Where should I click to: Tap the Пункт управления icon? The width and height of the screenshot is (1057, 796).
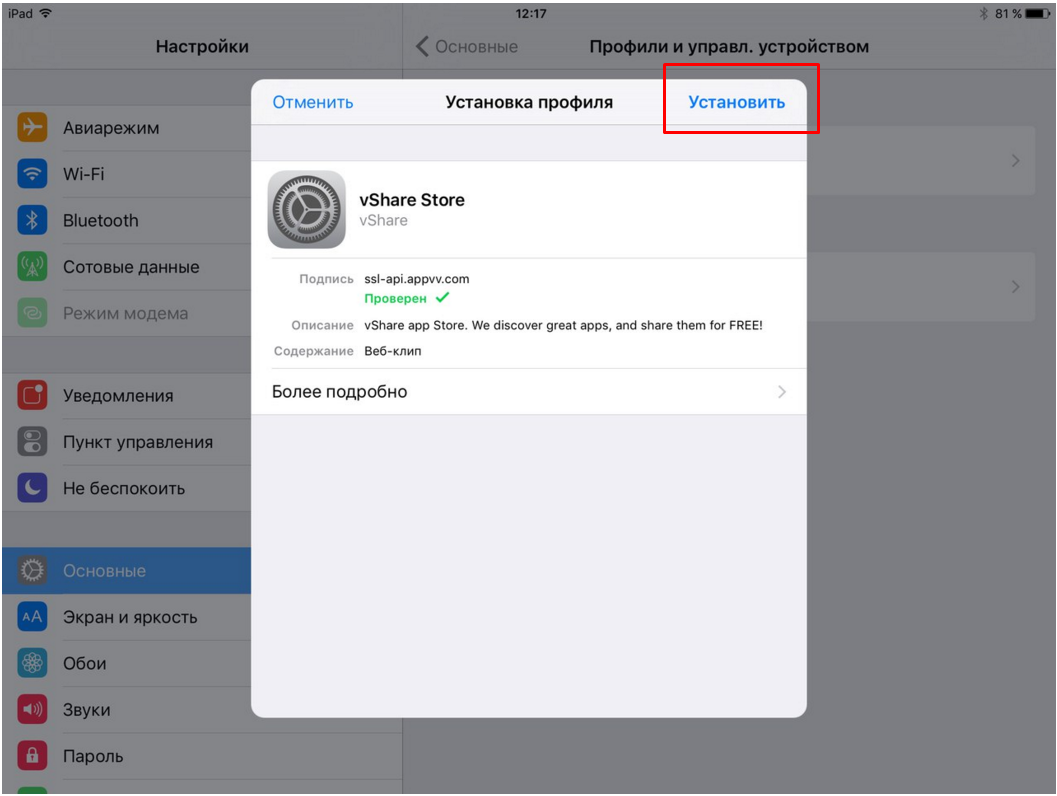tap(32, 442)
